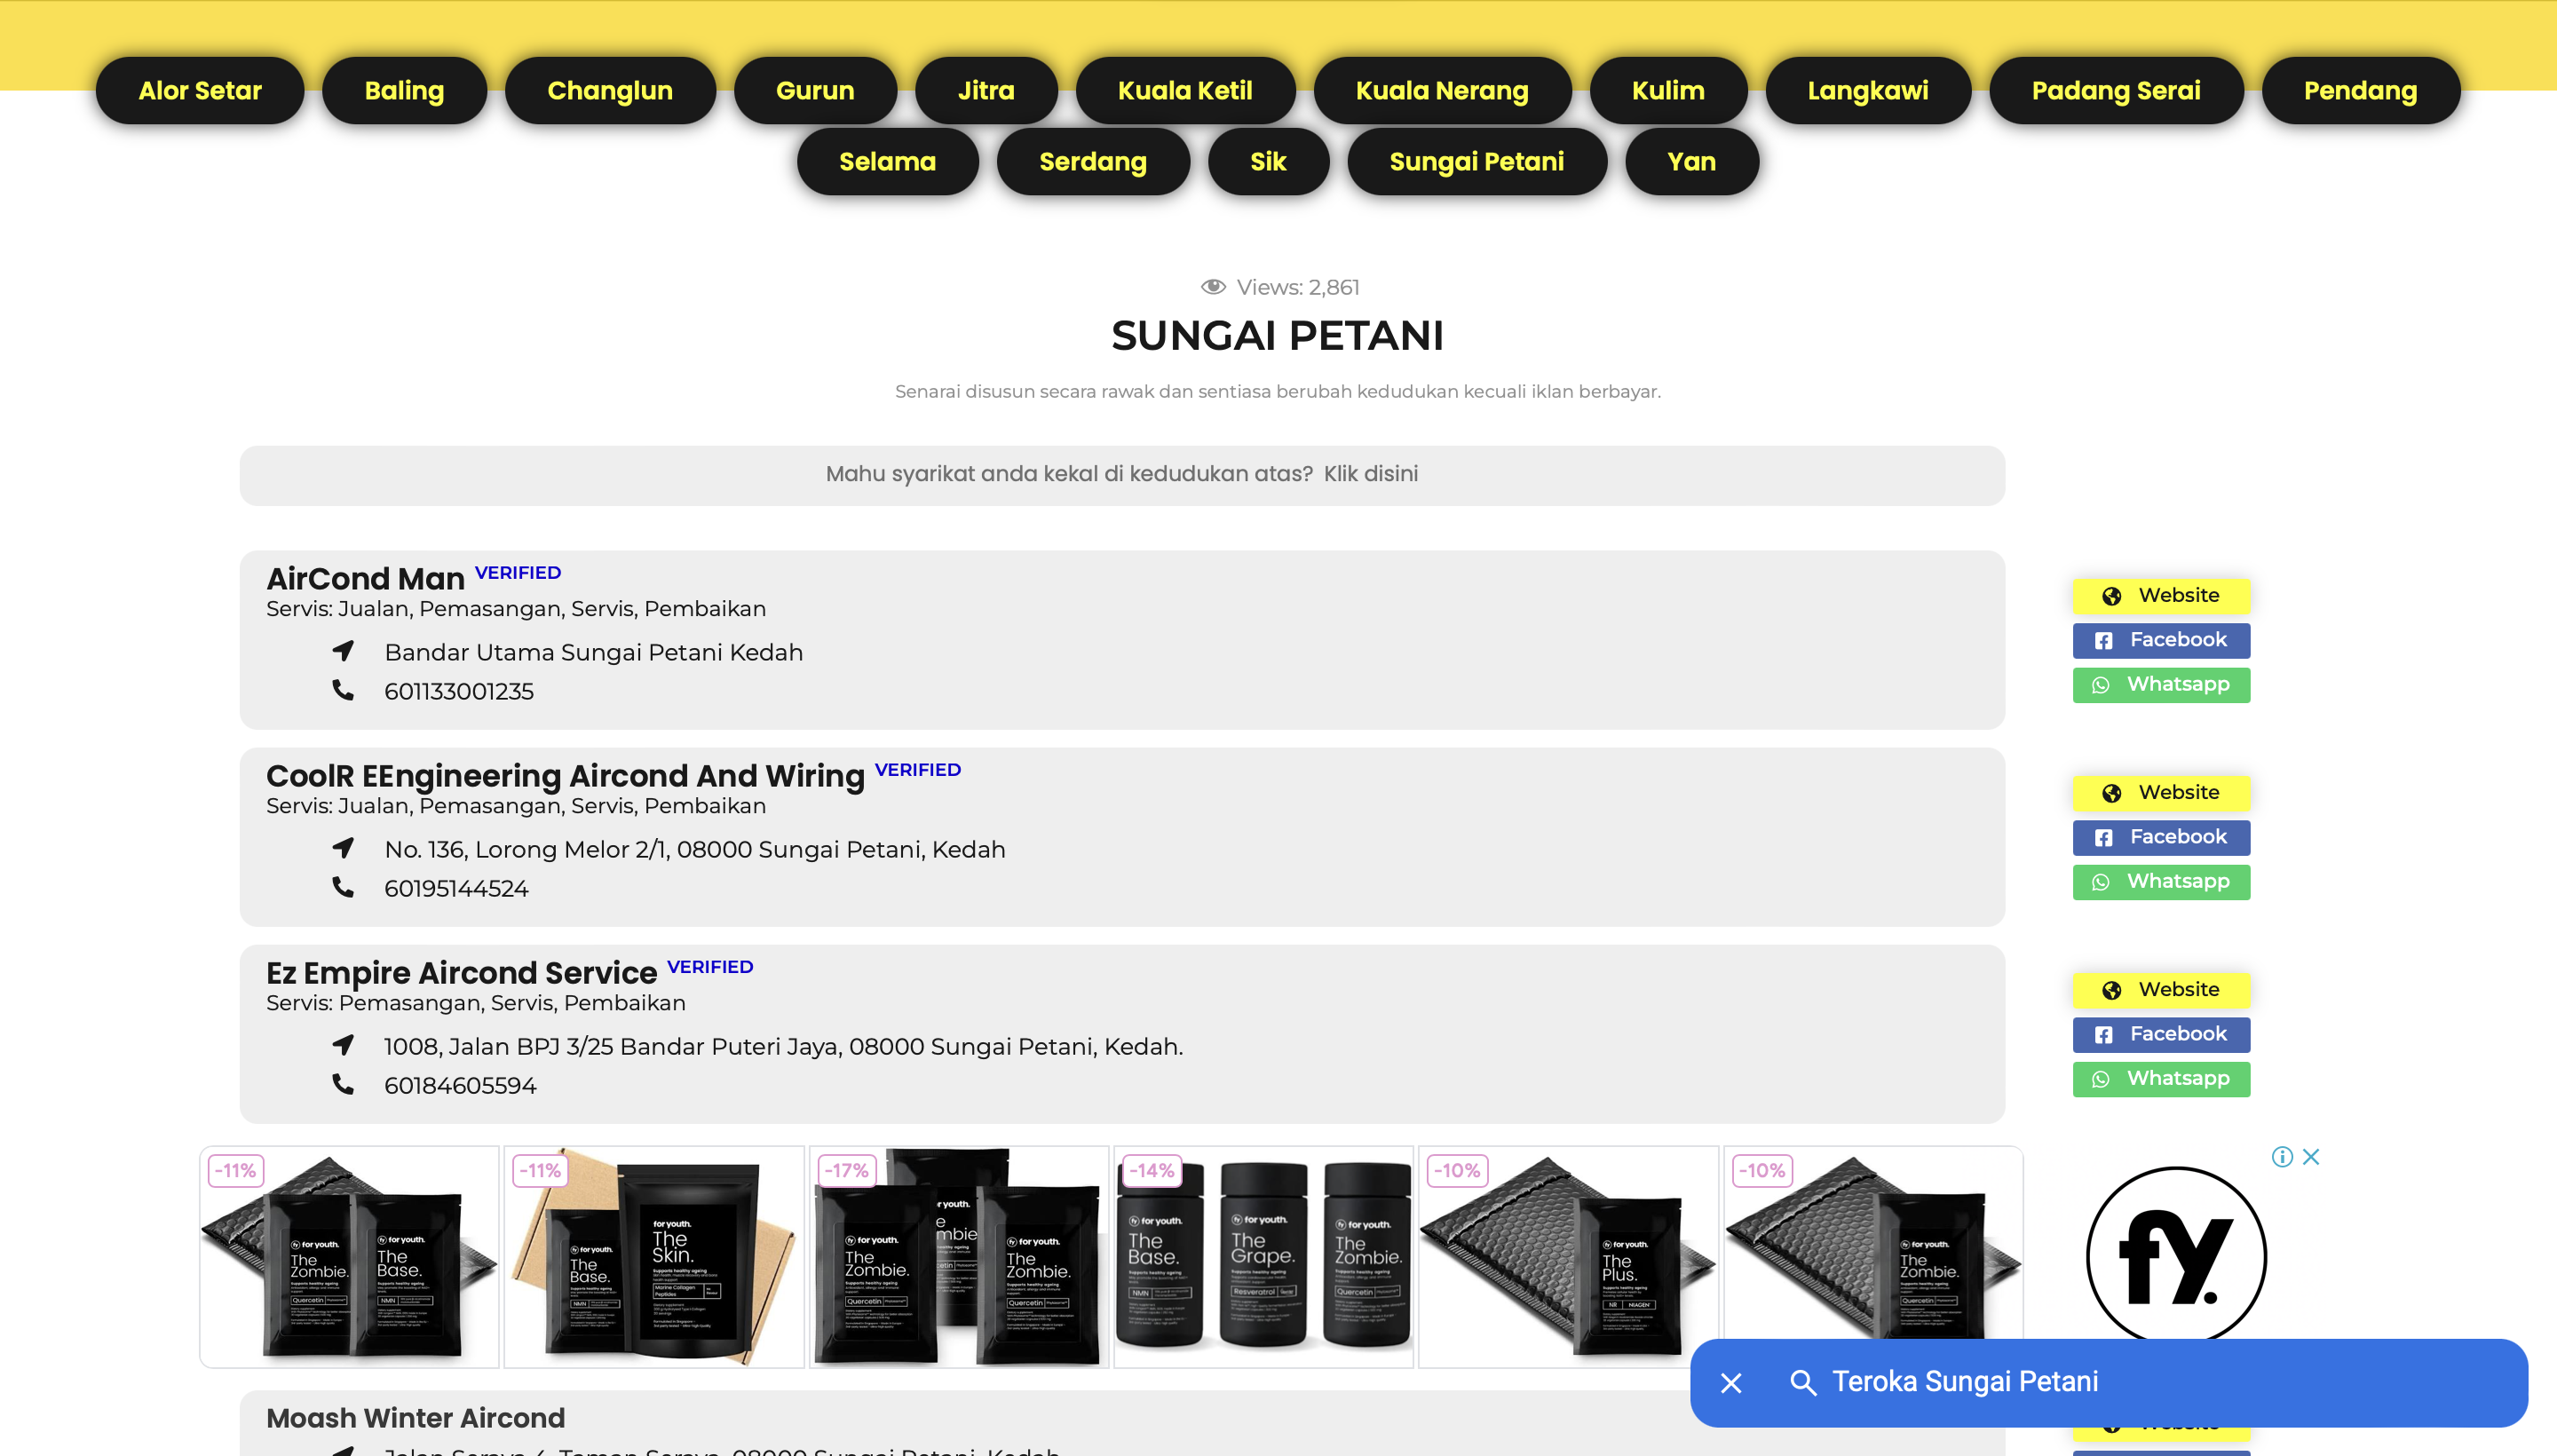Open the -14% bottles ad thumbnail
Image resolution: width=2557 pixels, height=1456 pixels.
click(x=1263, y=1256)
